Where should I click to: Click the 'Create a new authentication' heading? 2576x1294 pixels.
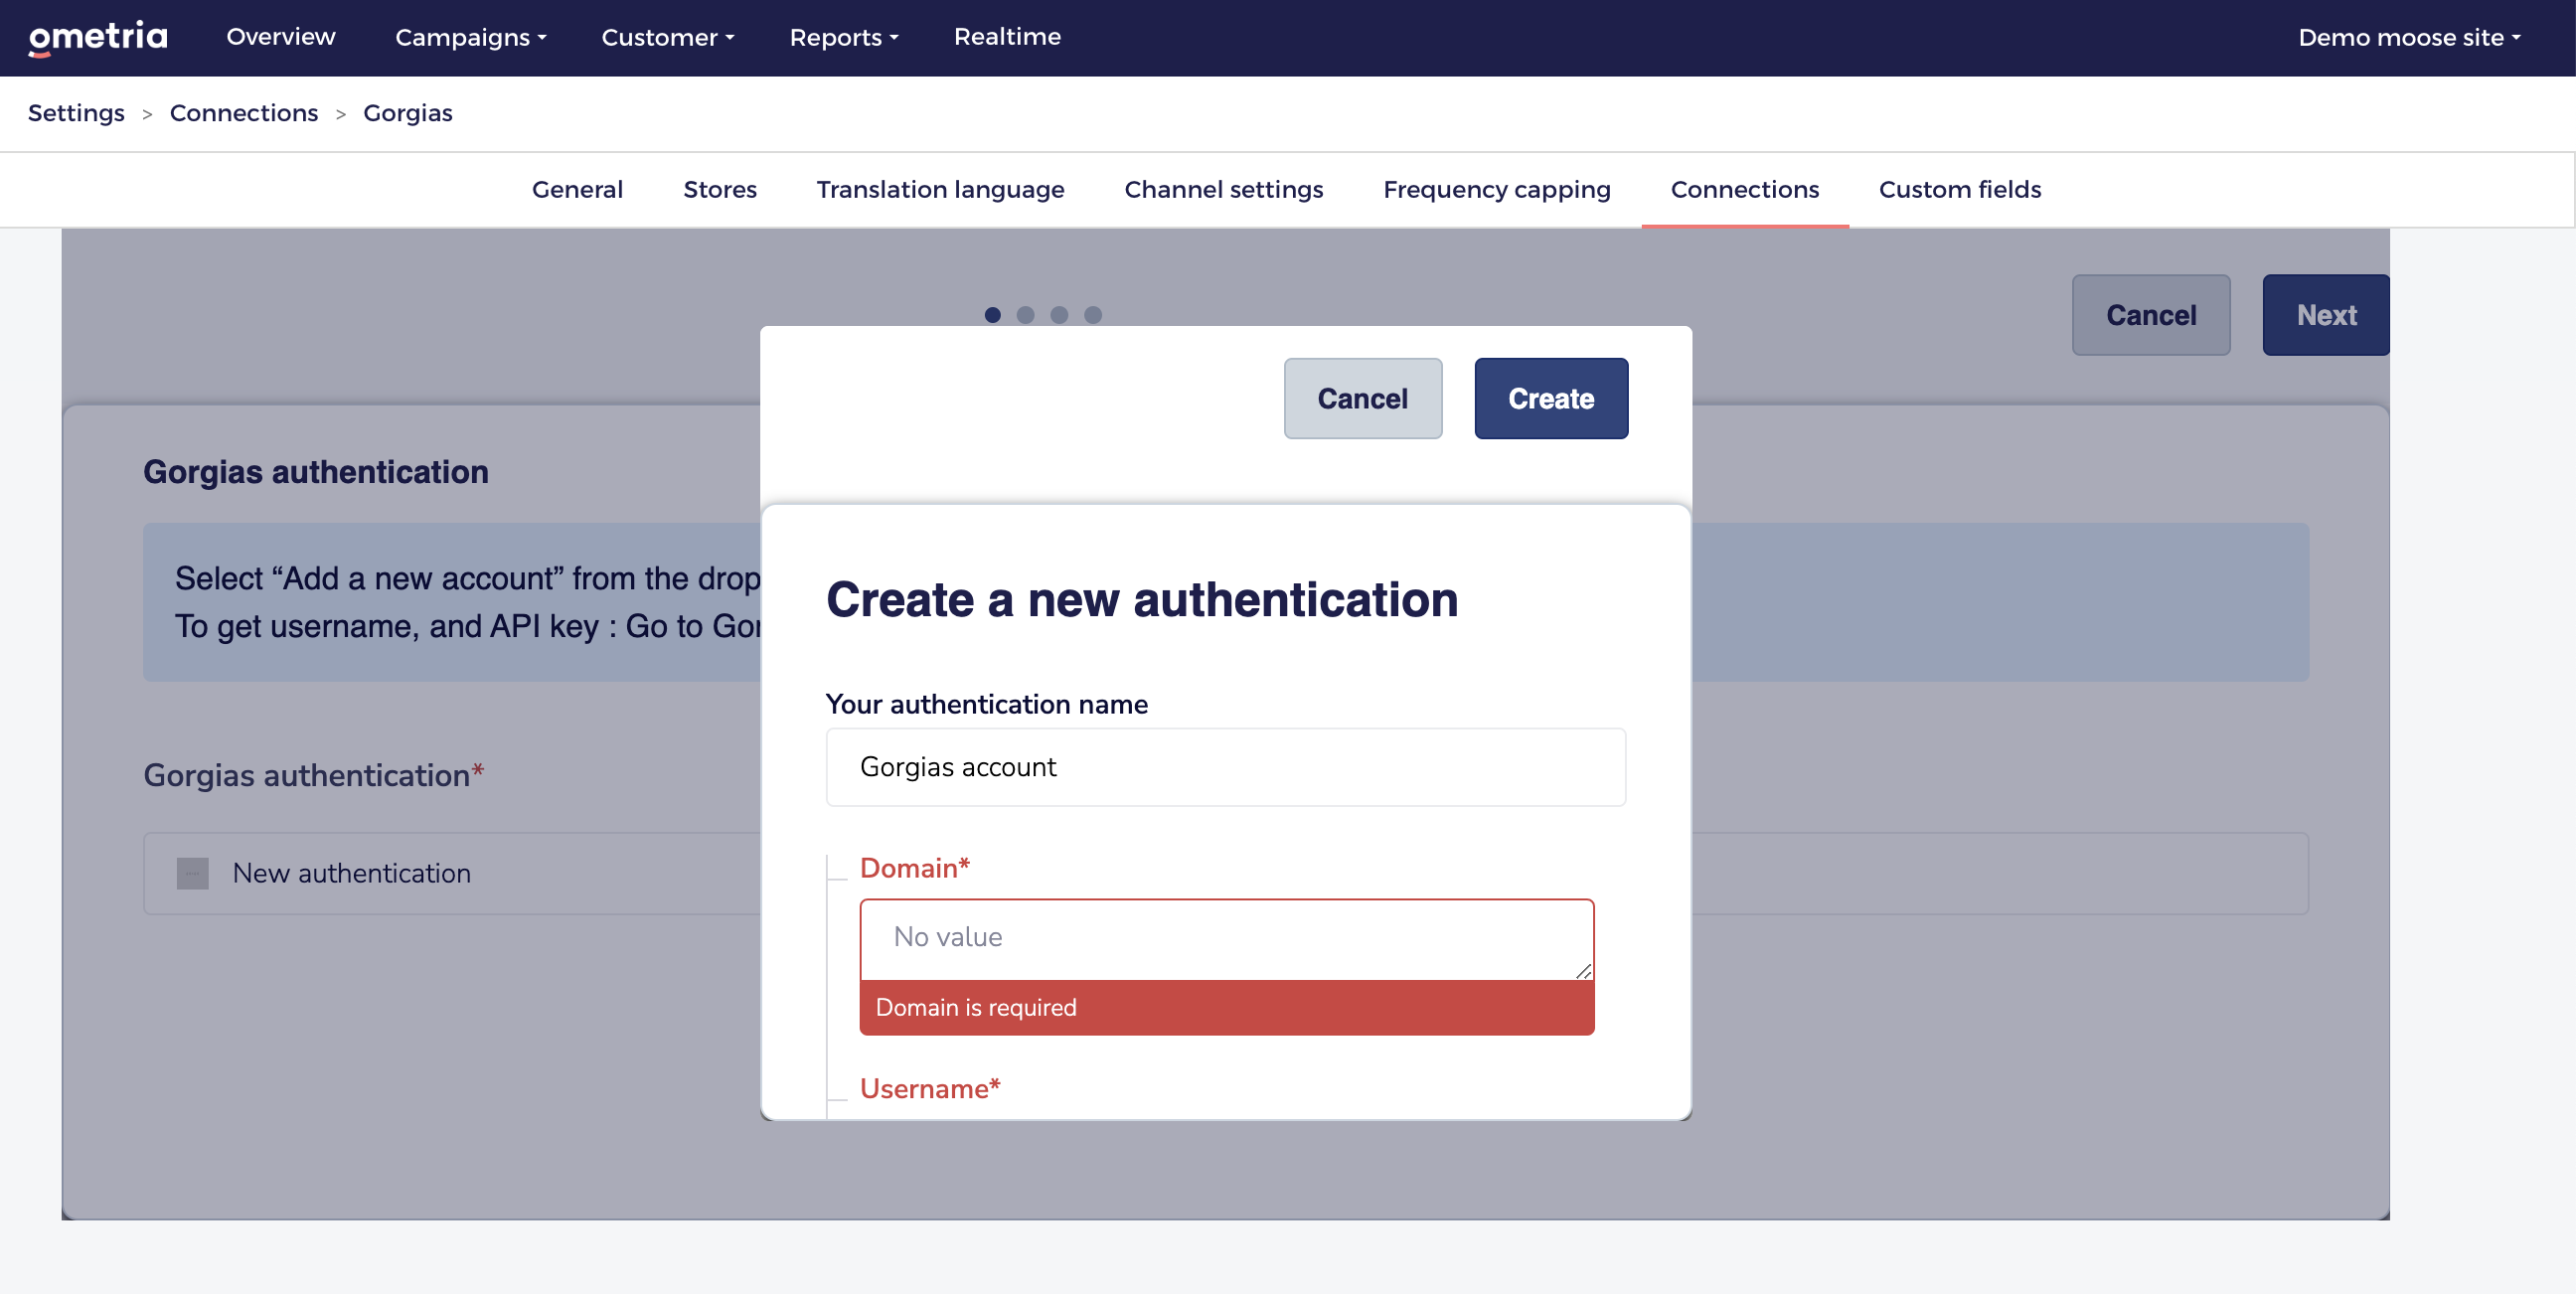[x=1142, y=600]
